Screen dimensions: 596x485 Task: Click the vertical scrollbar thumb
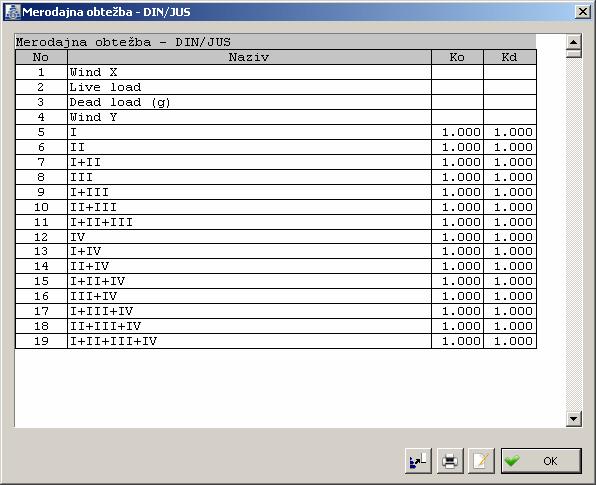pyautogui.click(x=574, y=53)
